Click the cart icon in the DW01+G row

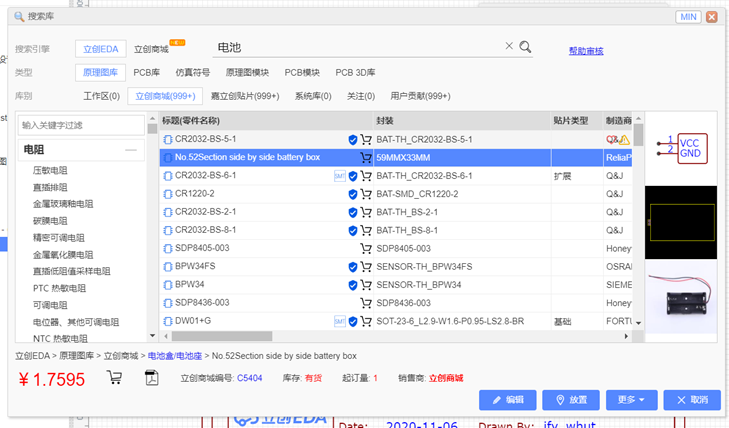coord(366,321)
